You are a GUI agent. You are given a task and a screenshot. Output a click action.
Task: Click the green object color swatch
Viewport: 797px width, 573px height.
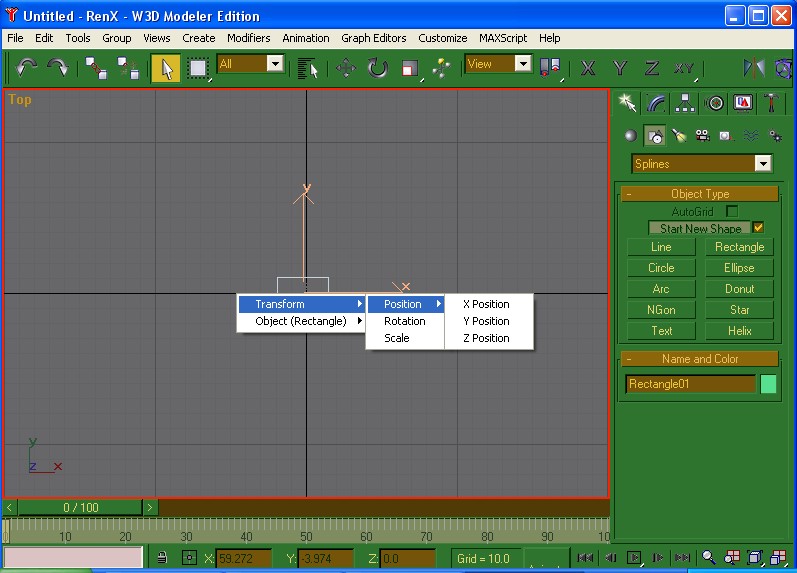[x=768, y=384]
